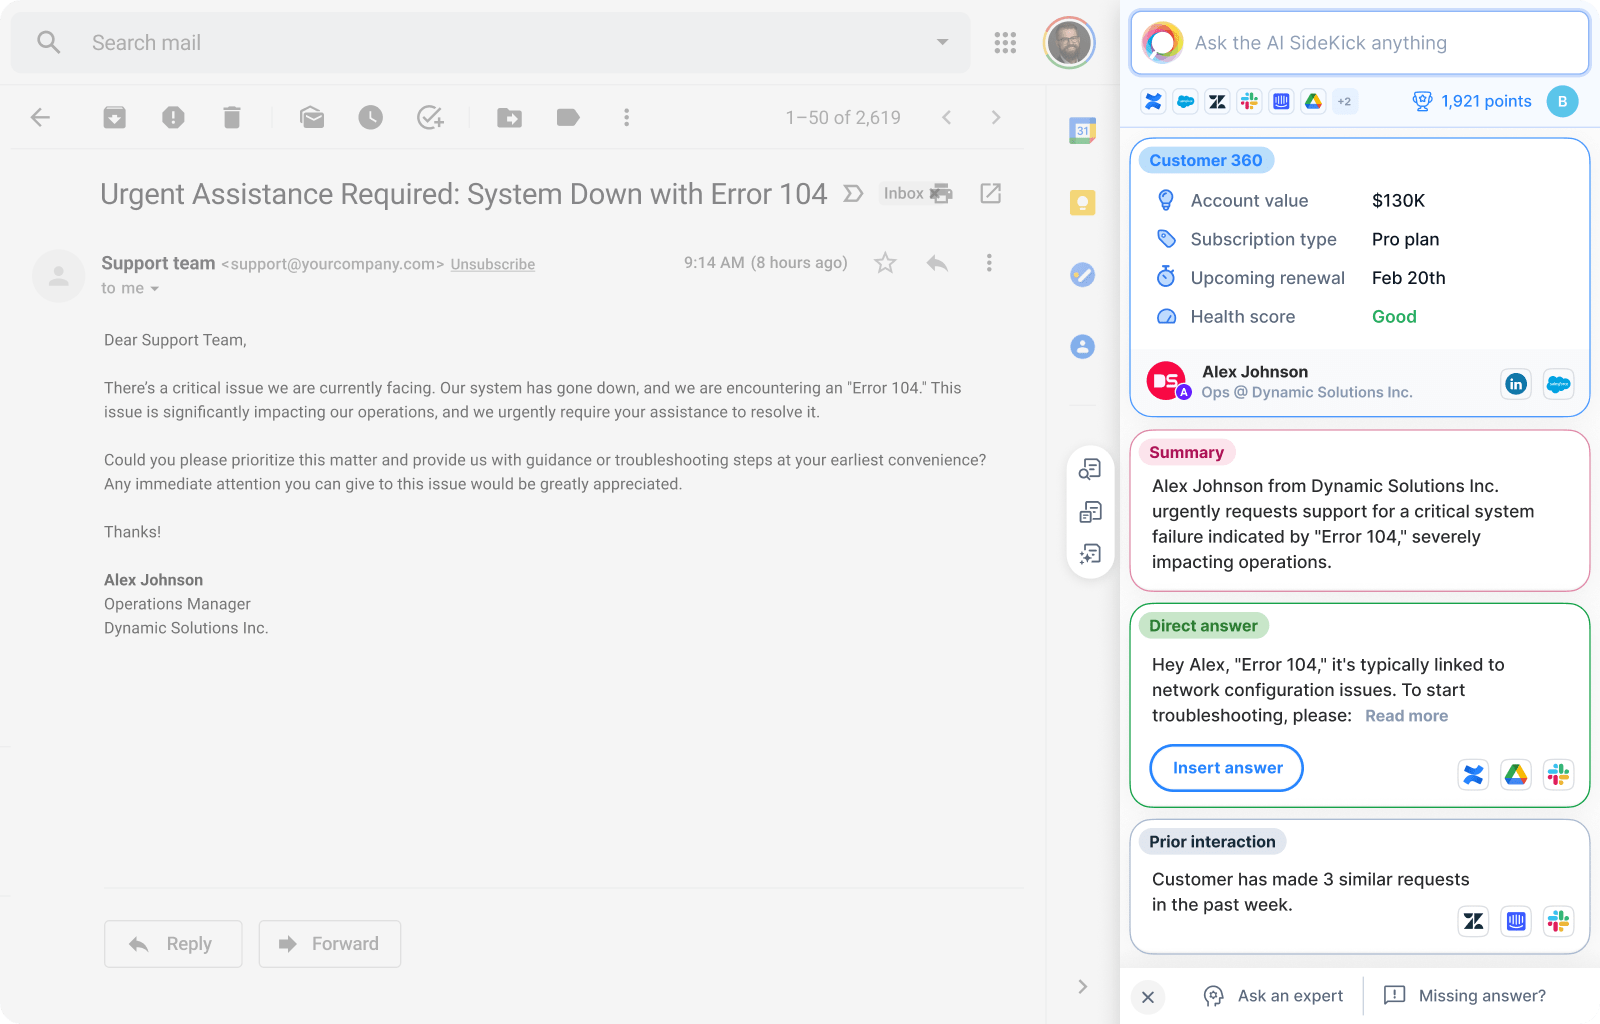
Task: Snooze the email with clock icon
Action: coord(371,118)
